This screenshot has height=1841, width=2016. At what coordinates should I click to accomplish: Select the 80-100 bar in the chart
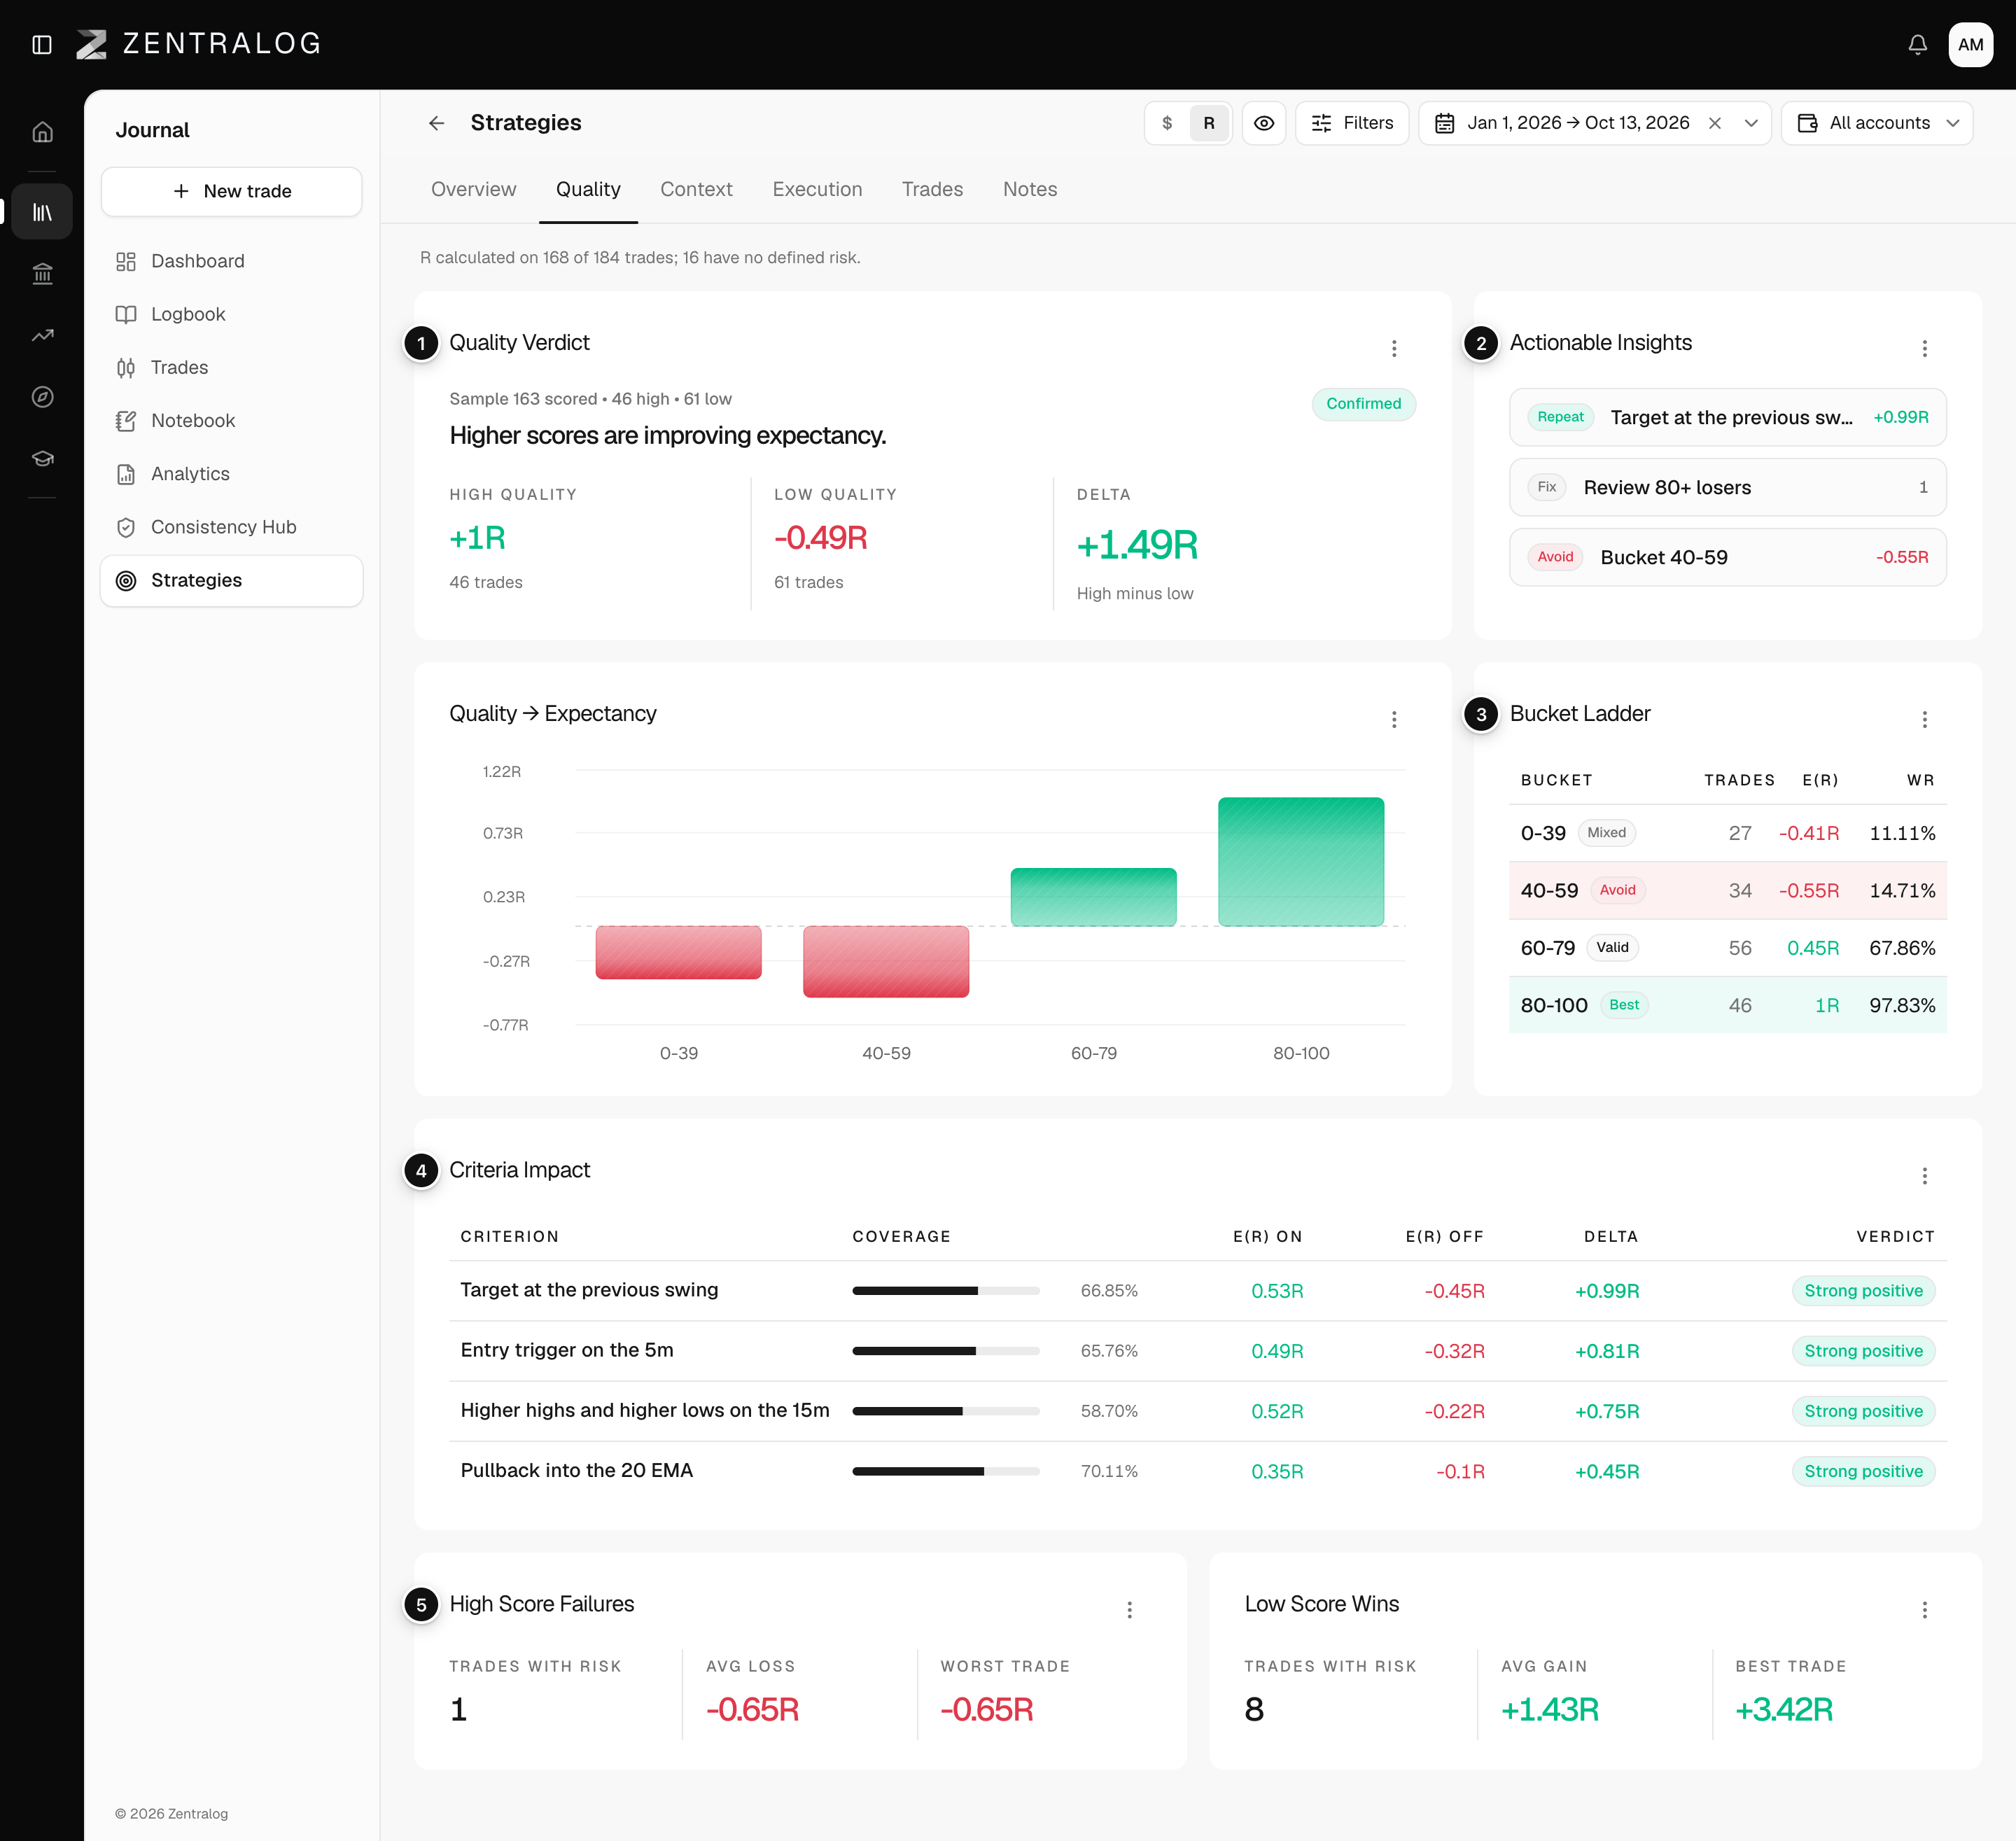point(1301,861)
